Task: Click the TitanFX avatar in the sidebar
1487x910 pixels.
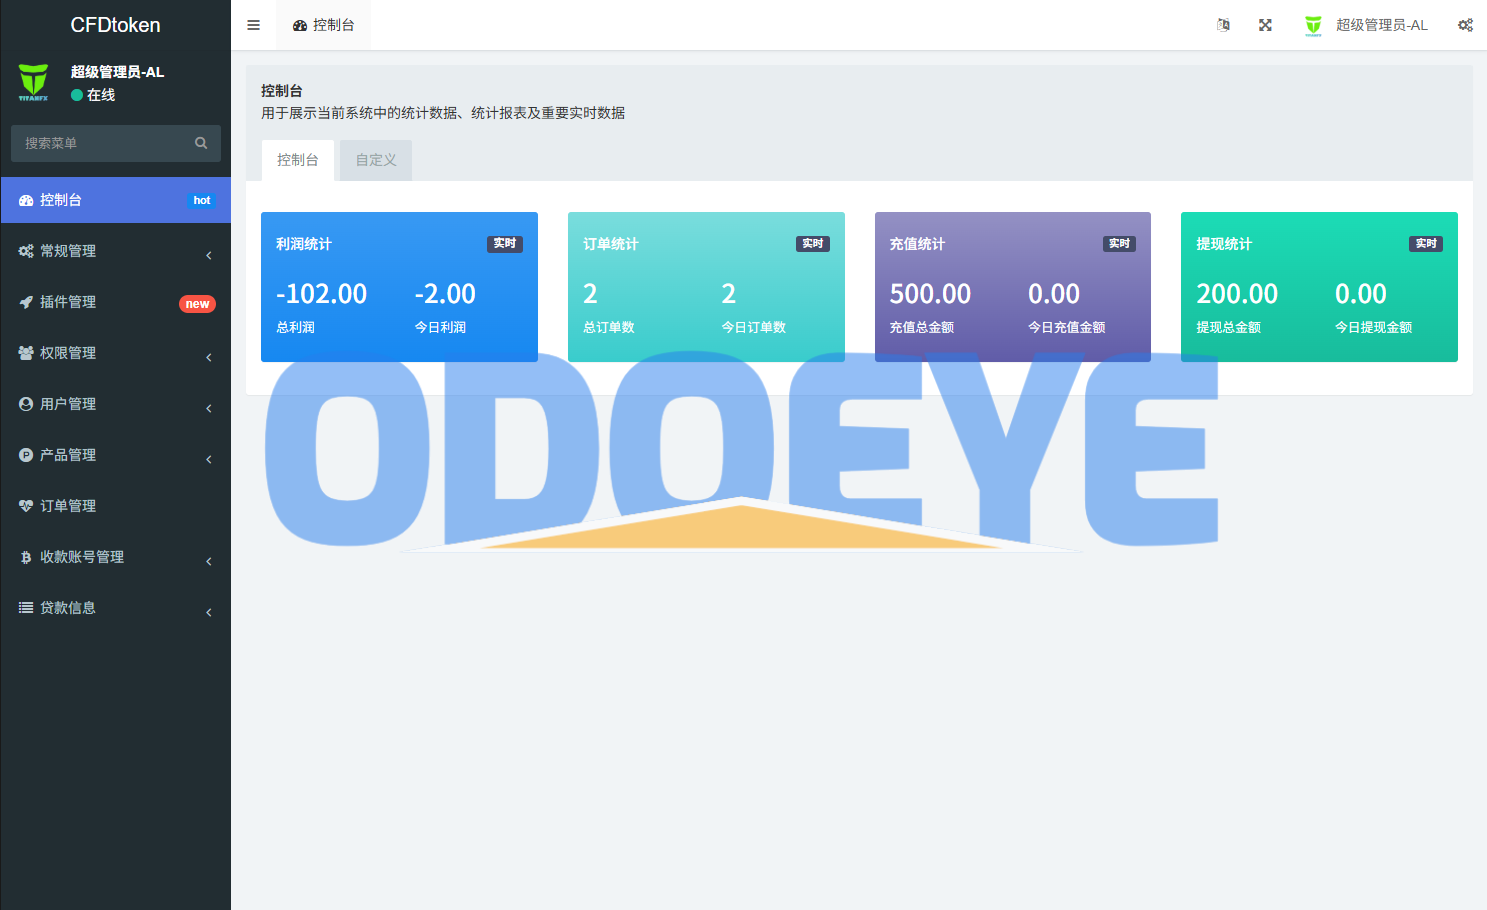Action: click(x=34, y=82)
